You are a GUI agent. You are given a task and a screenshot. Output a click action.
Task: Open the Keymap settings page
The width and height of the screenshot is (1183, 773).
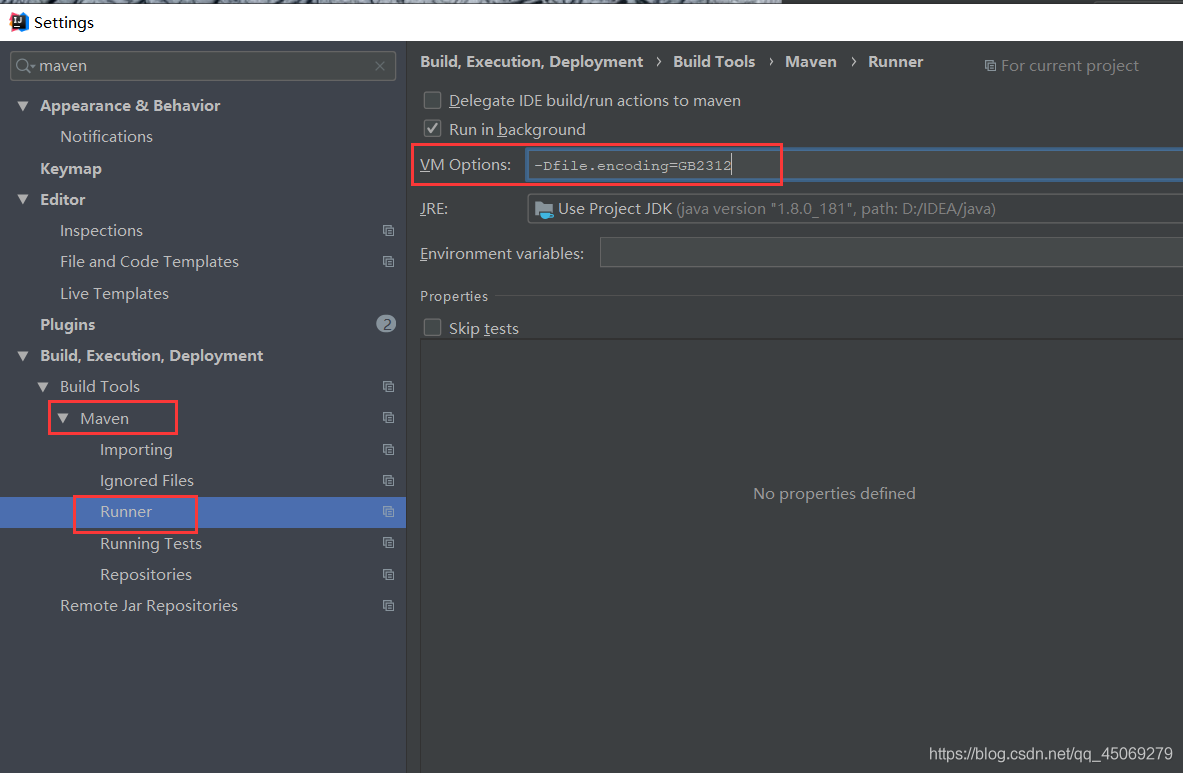(71, 169)
